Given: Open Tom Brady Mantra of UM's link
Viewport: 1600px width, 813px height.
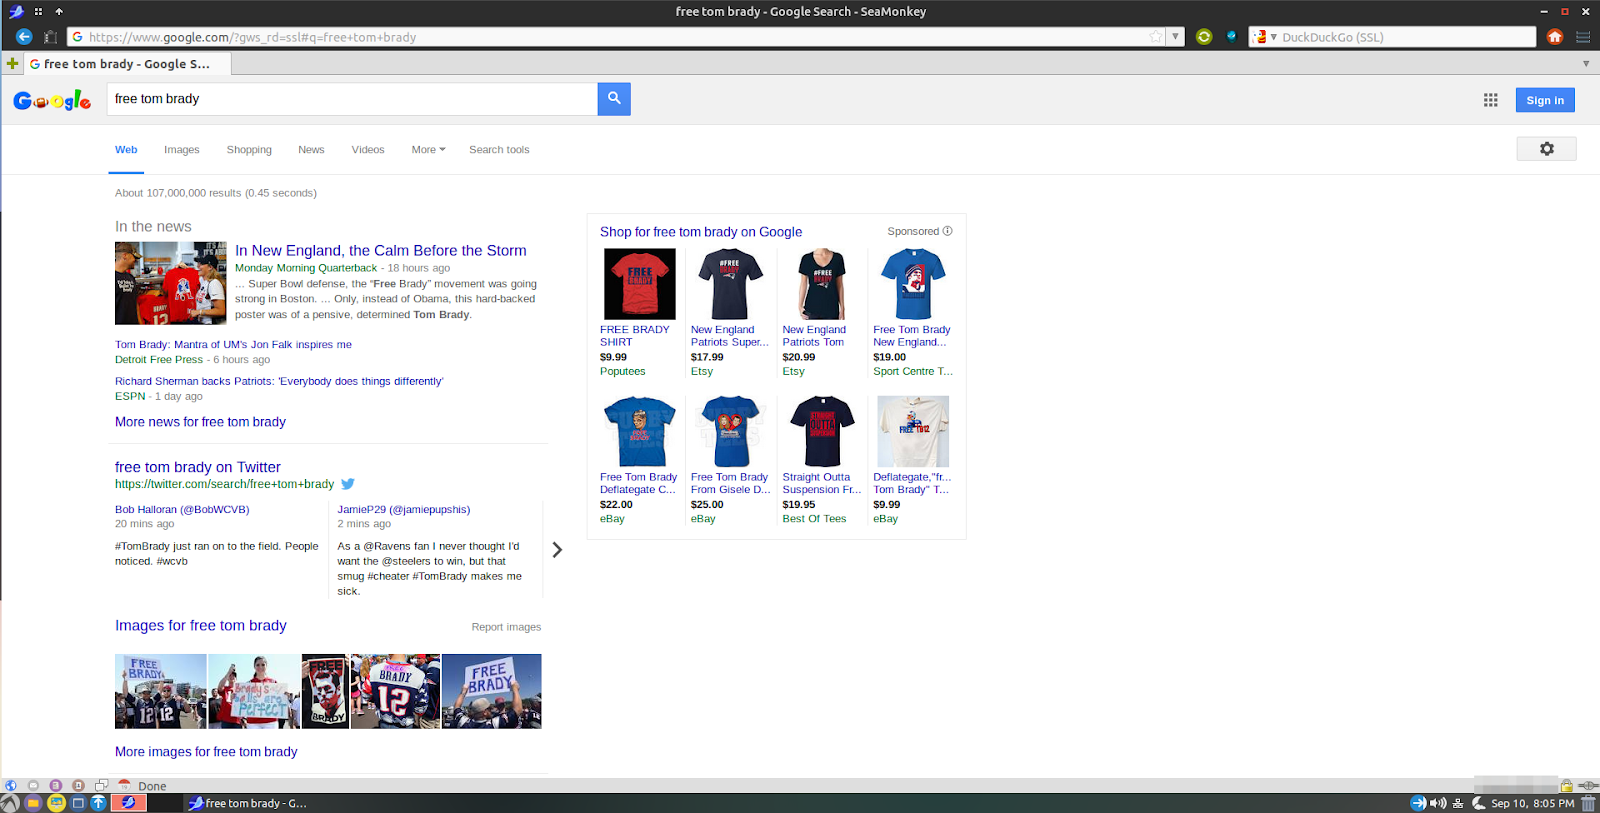Looking at the screenshot, I should [x=233, y=344].
